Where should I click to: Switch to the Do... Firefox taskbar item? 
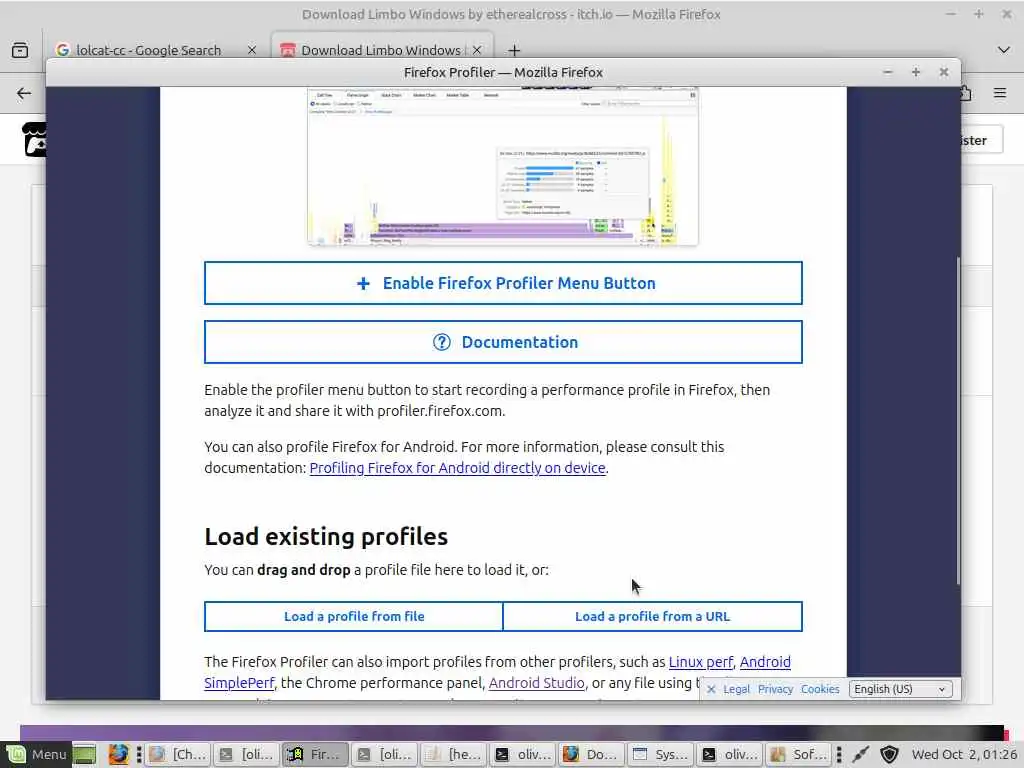pos(592,754)
